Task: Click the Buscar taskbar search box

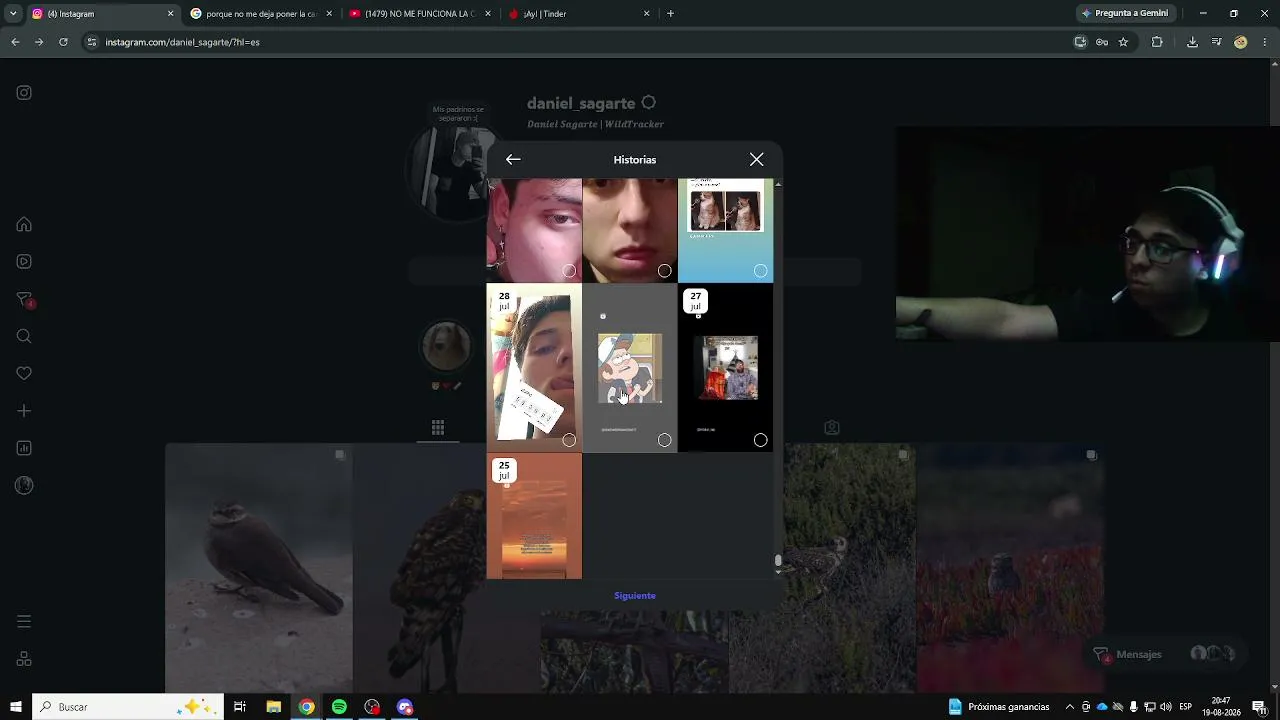Action: click(127, 707)
